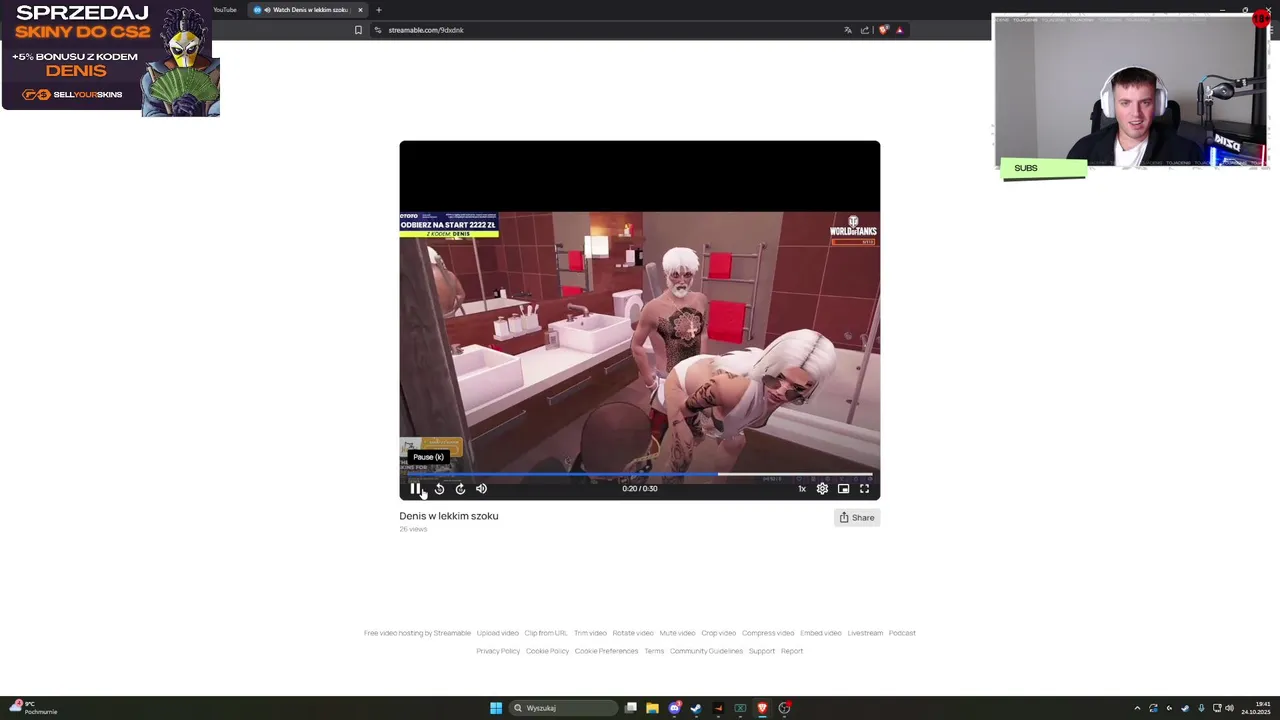
Task: Click the Wyszukaj taskbar search box
Action: (x=563, y=708)
